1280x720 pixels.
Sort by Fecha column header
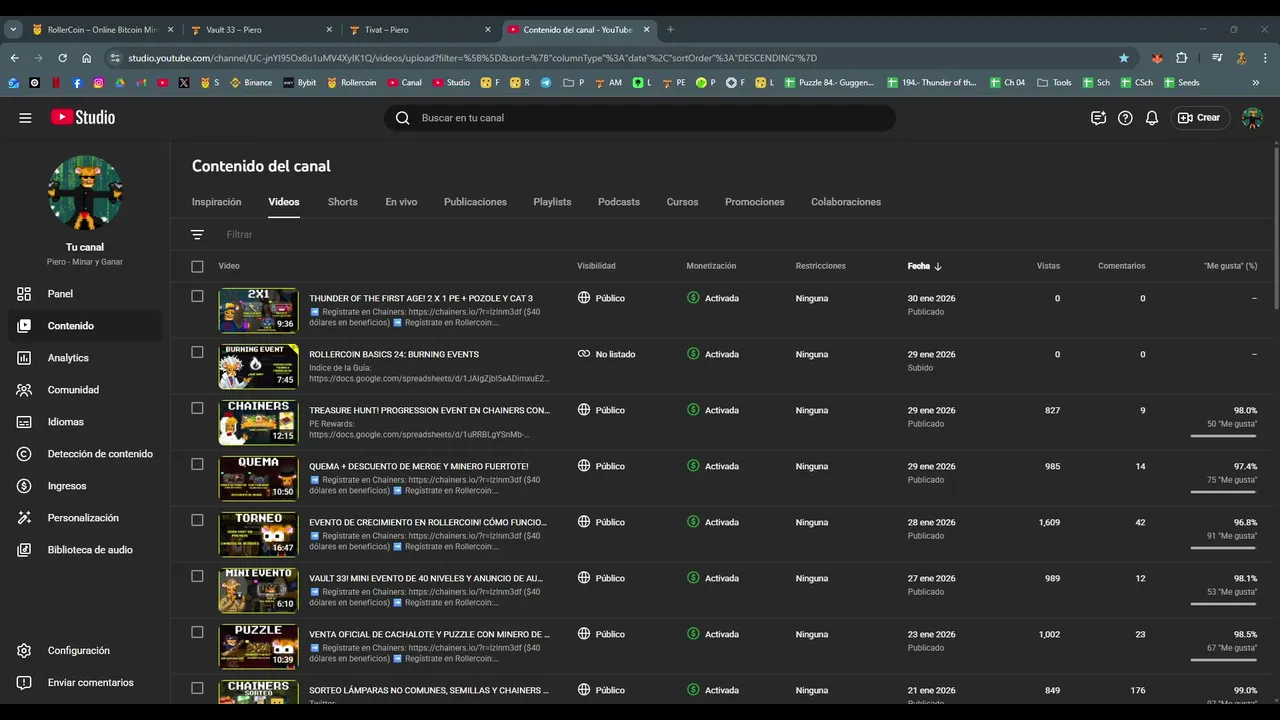pos(924,266)
